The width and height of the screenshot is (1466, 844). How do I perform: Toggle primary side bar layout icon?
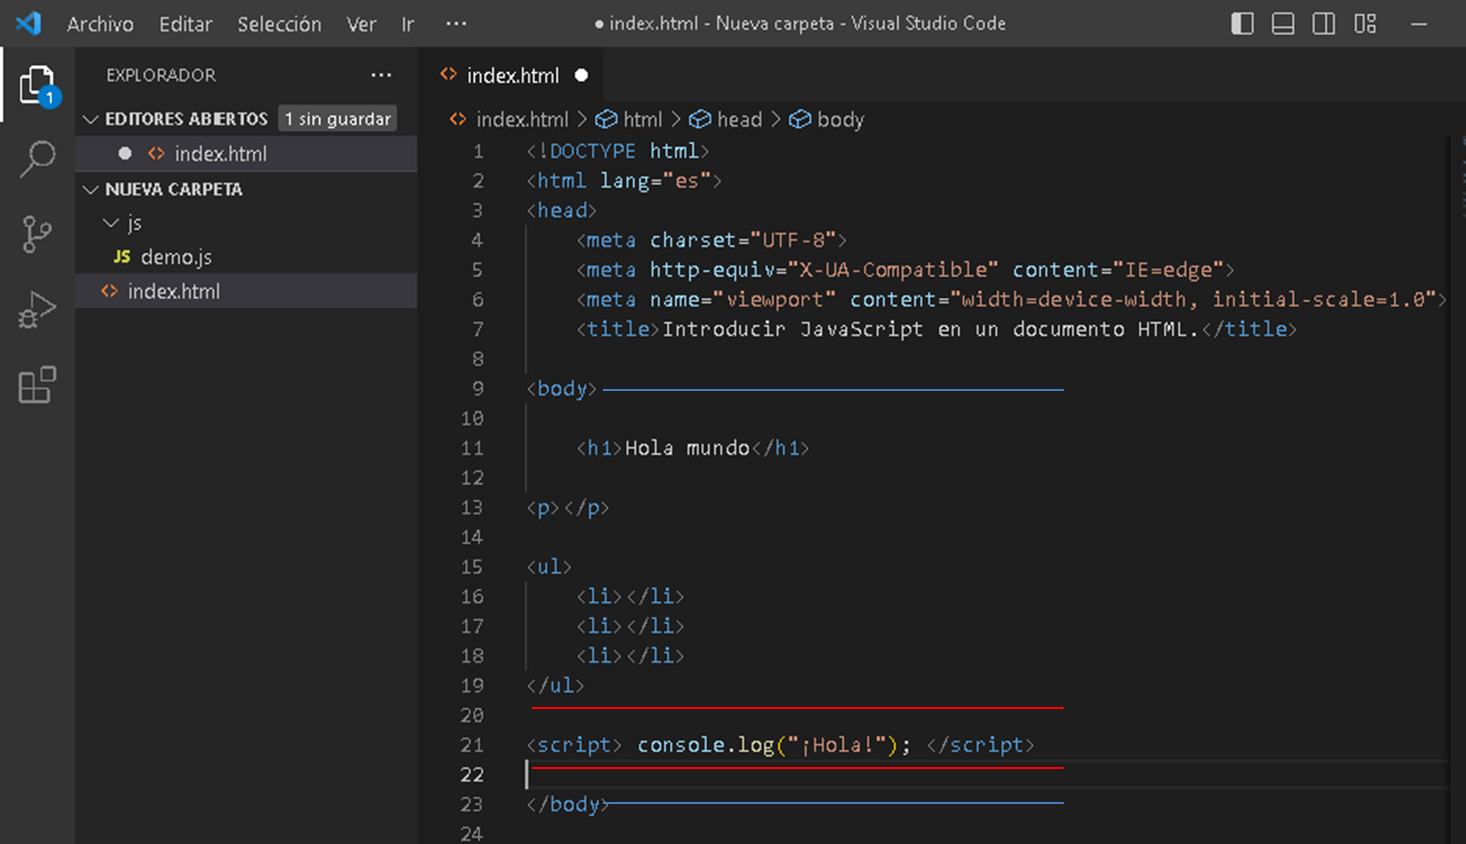click(x=1242, y=23)
